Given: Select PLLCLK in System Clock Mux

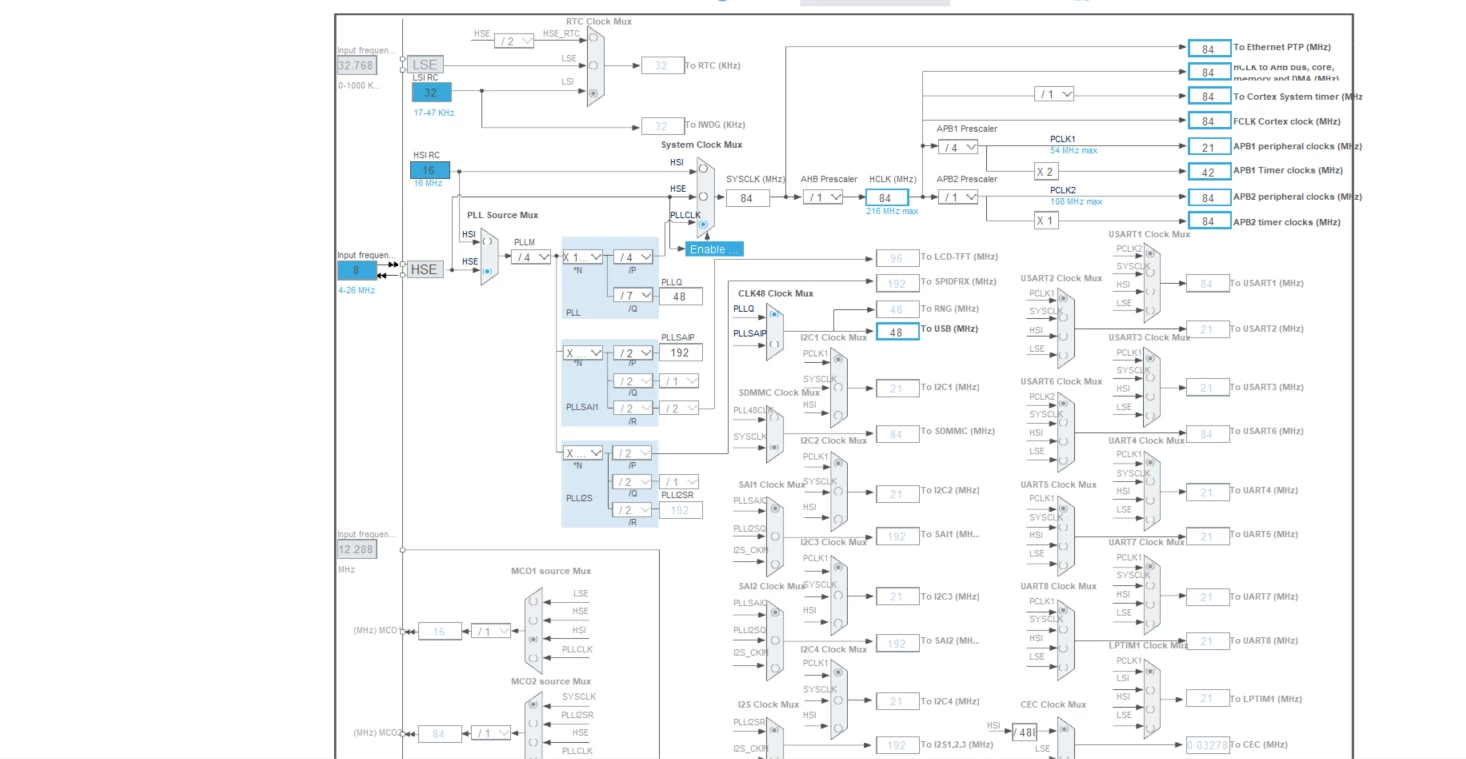Looking at the screenshot, I should (x=703, y=224).
